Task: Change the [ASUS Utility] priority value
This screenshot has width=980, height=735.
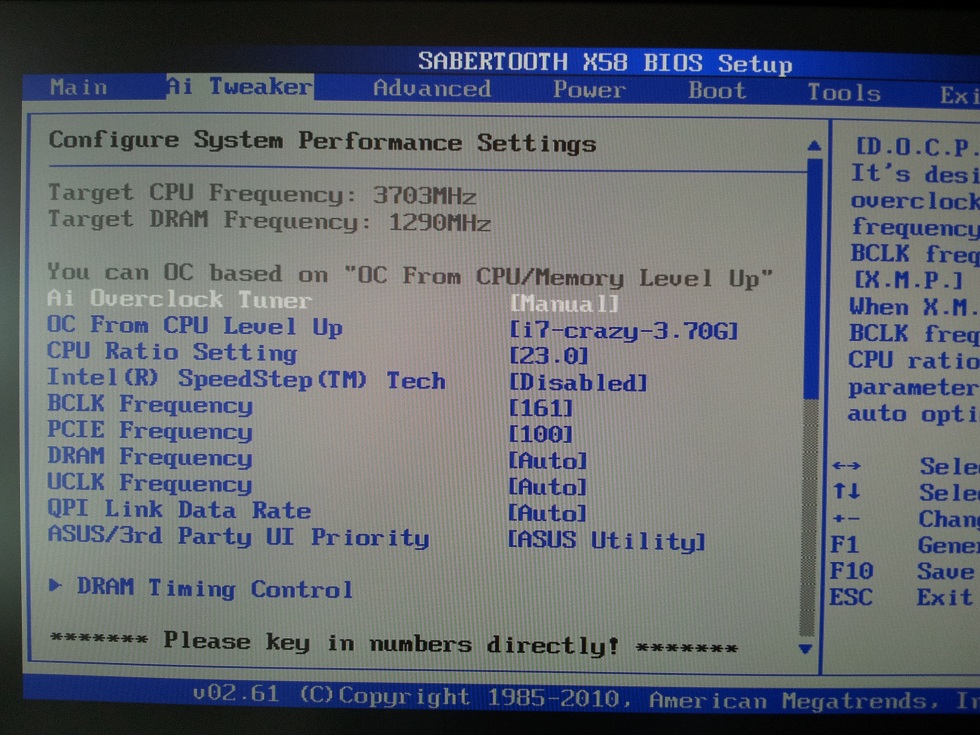Action: coord(606,540)
